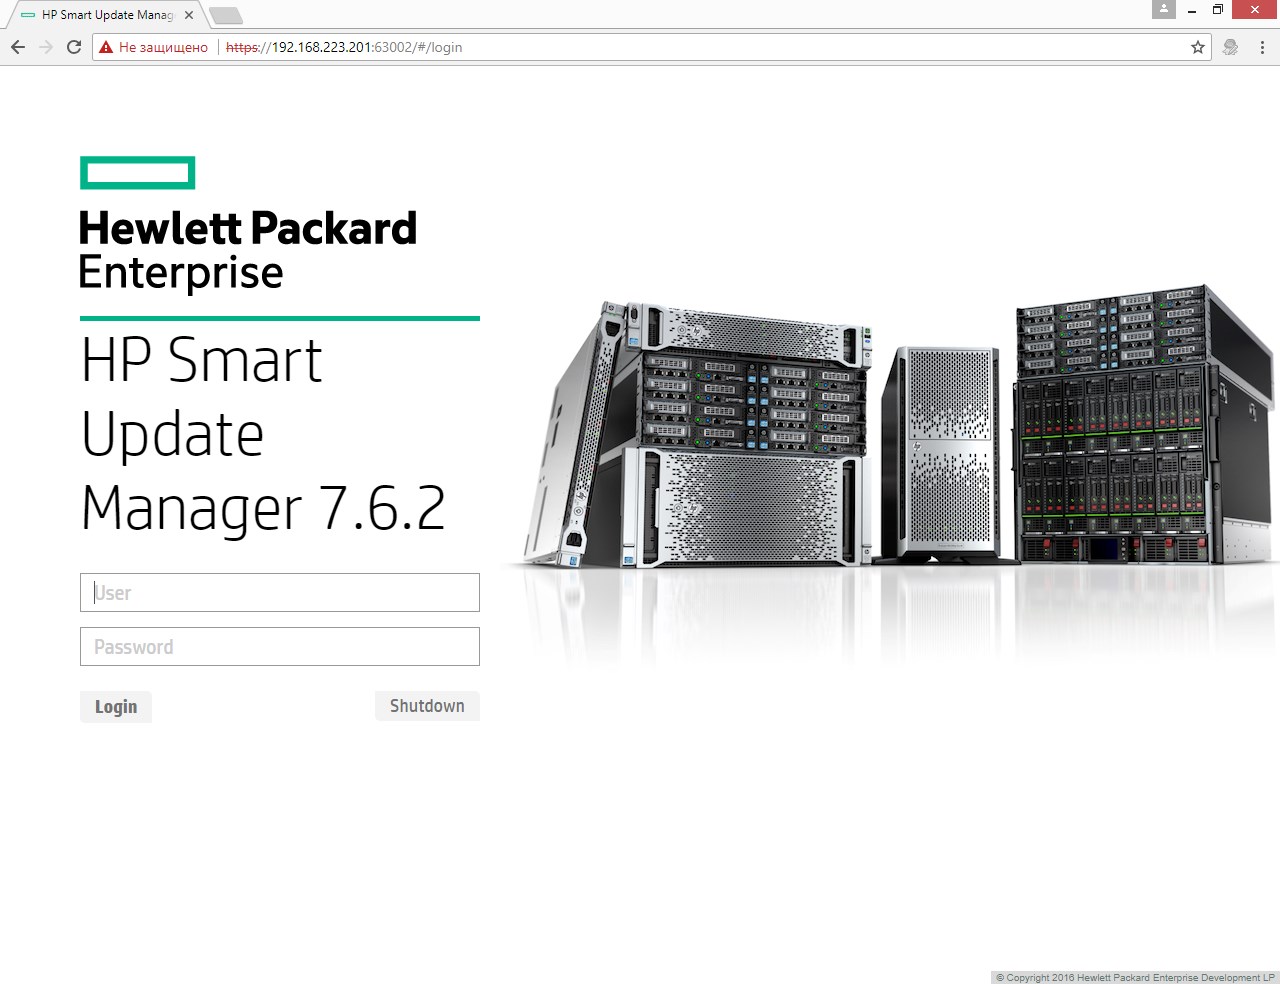Close the HP Smart Update Manager tab
The image size is (1280, 984).
pos(189,15)
